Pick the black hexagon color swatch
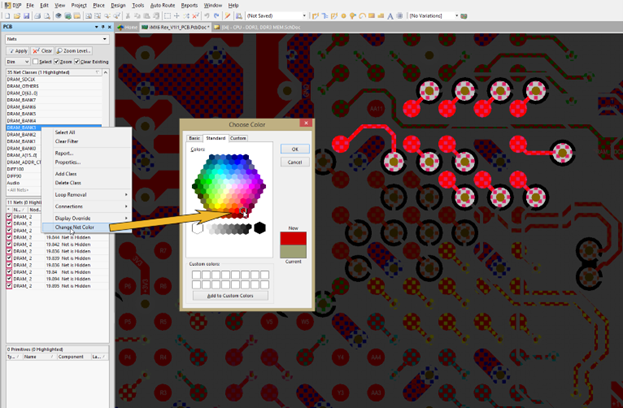 [260, 228]
